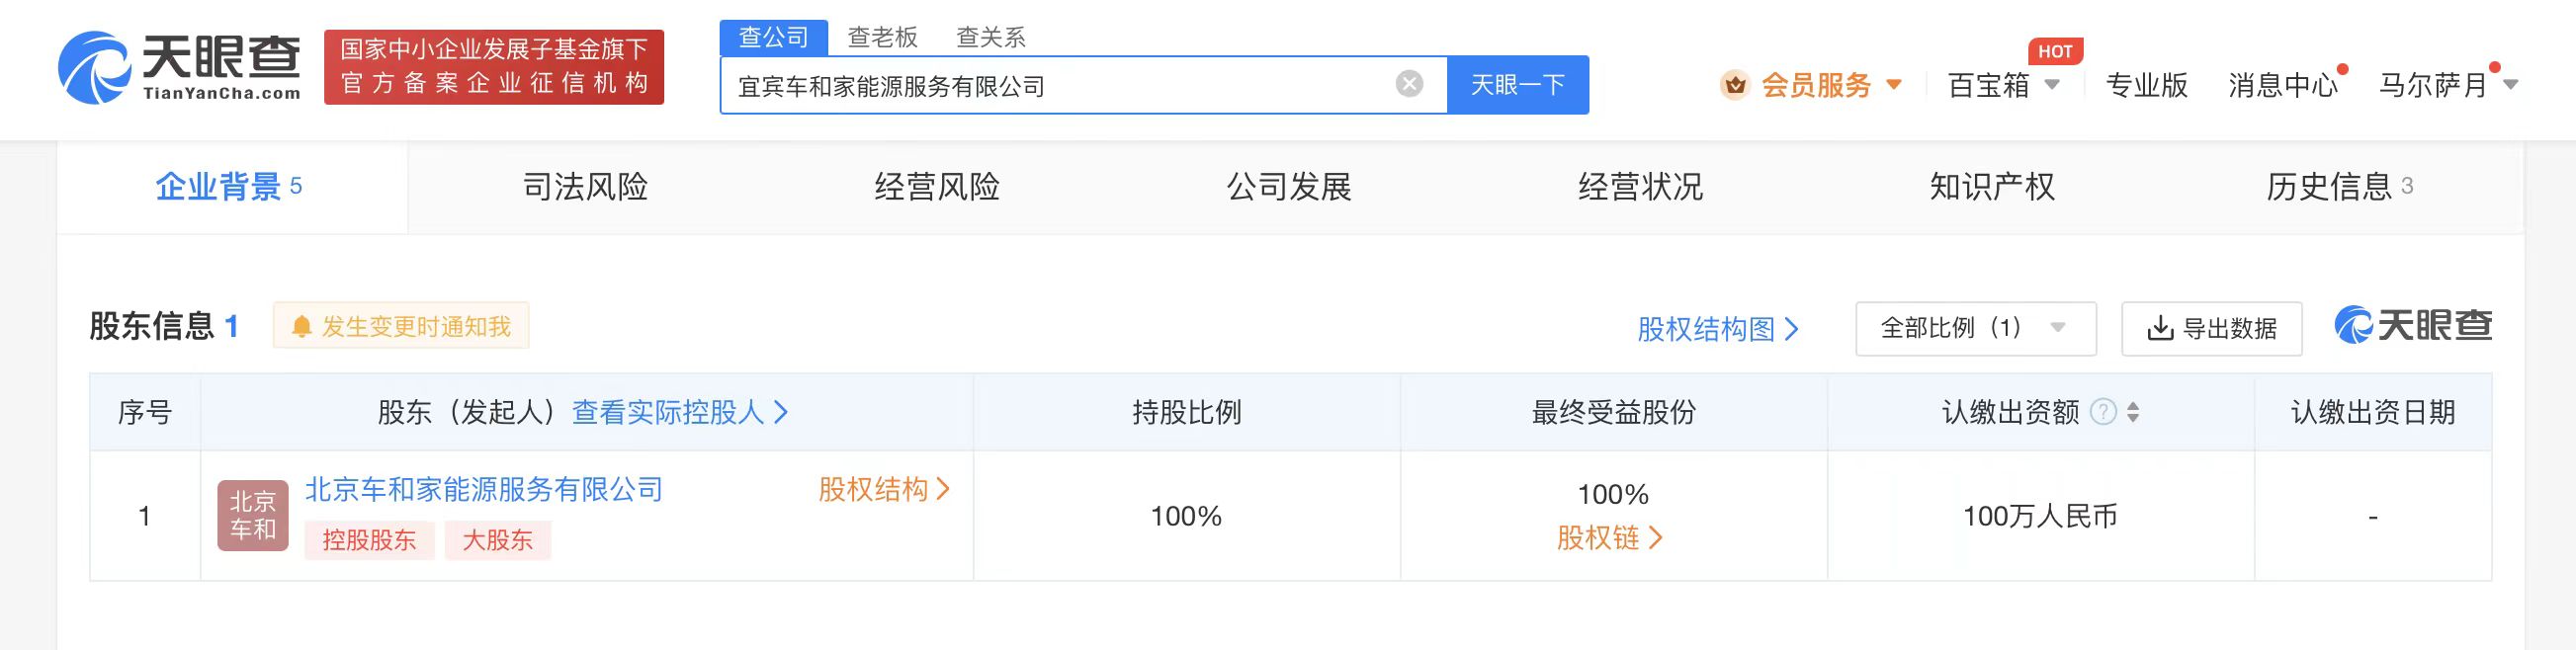Viewport: 2576px width, 650px height.
Task: Select the 经营风险 tab
Action: pyautogui.click(x=937, y=187)
